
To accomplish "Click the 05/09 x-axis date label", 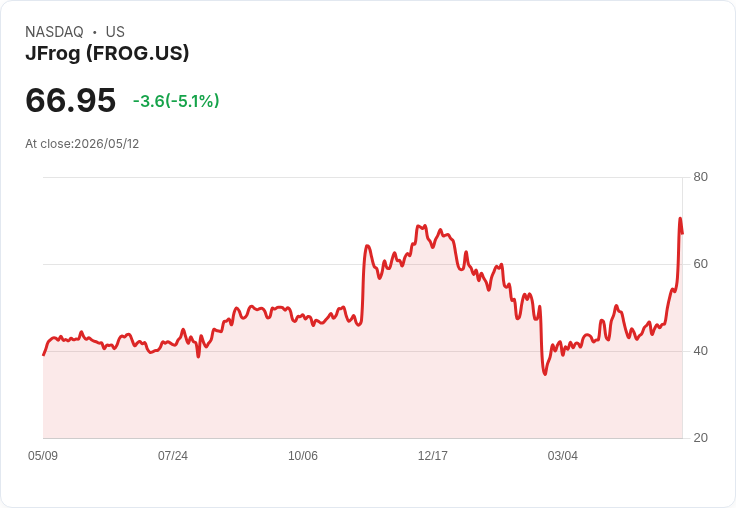I will click(43, 456).
